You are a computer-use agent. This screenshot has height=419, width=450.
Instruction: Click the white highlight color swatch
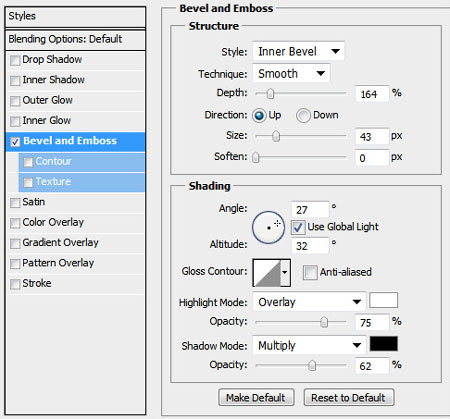383,300
